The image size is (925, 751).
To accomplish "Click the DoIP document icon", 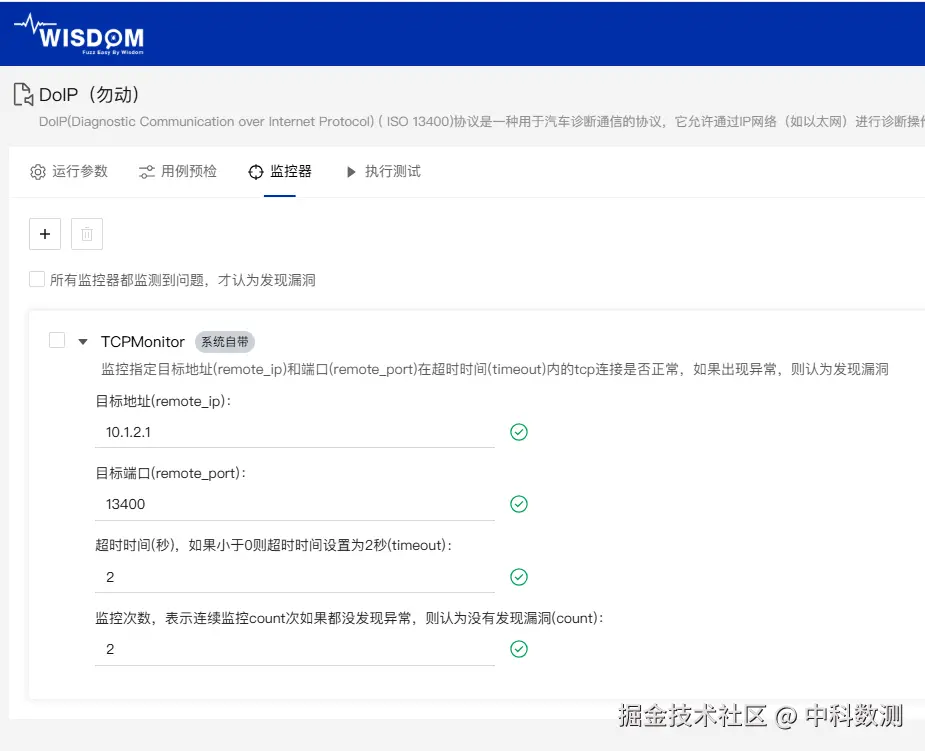I will 24,94.
